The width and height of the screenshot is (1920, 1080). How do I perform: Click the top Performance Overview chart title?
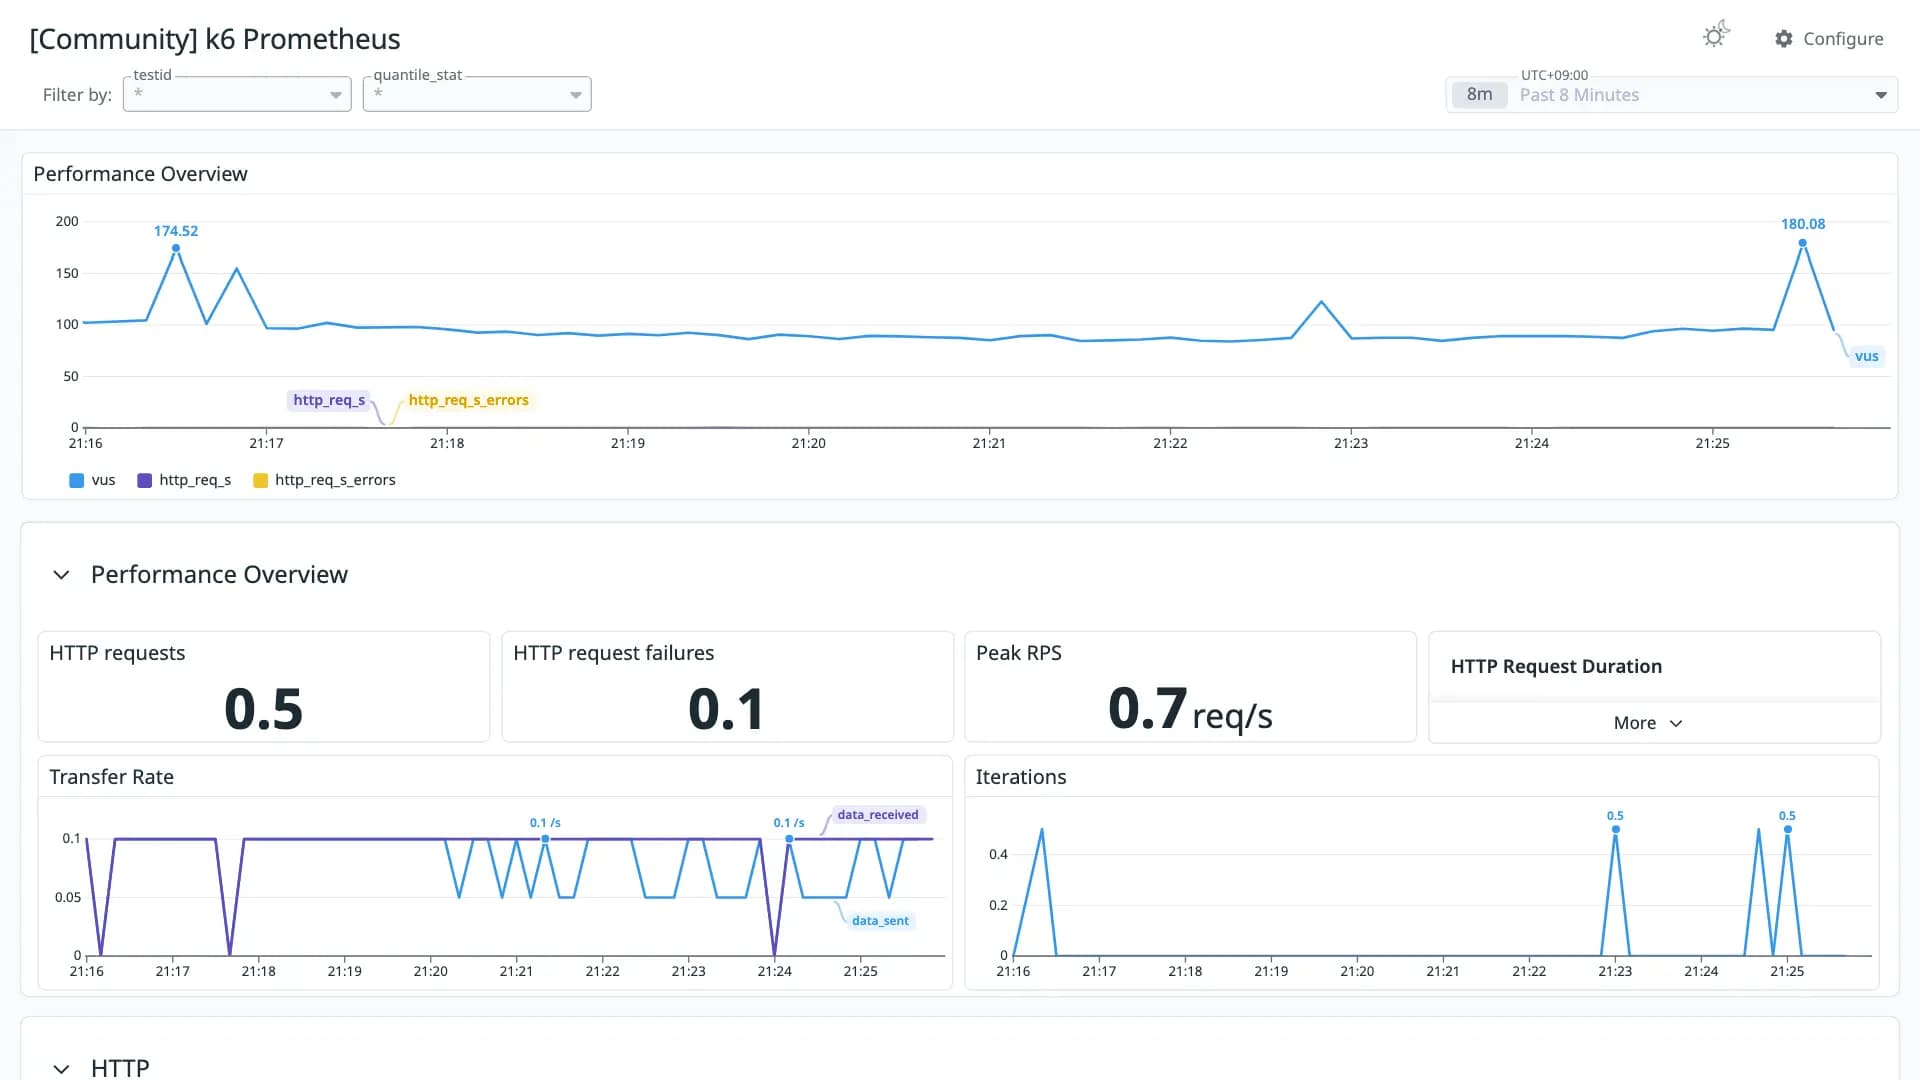(140, 174)
